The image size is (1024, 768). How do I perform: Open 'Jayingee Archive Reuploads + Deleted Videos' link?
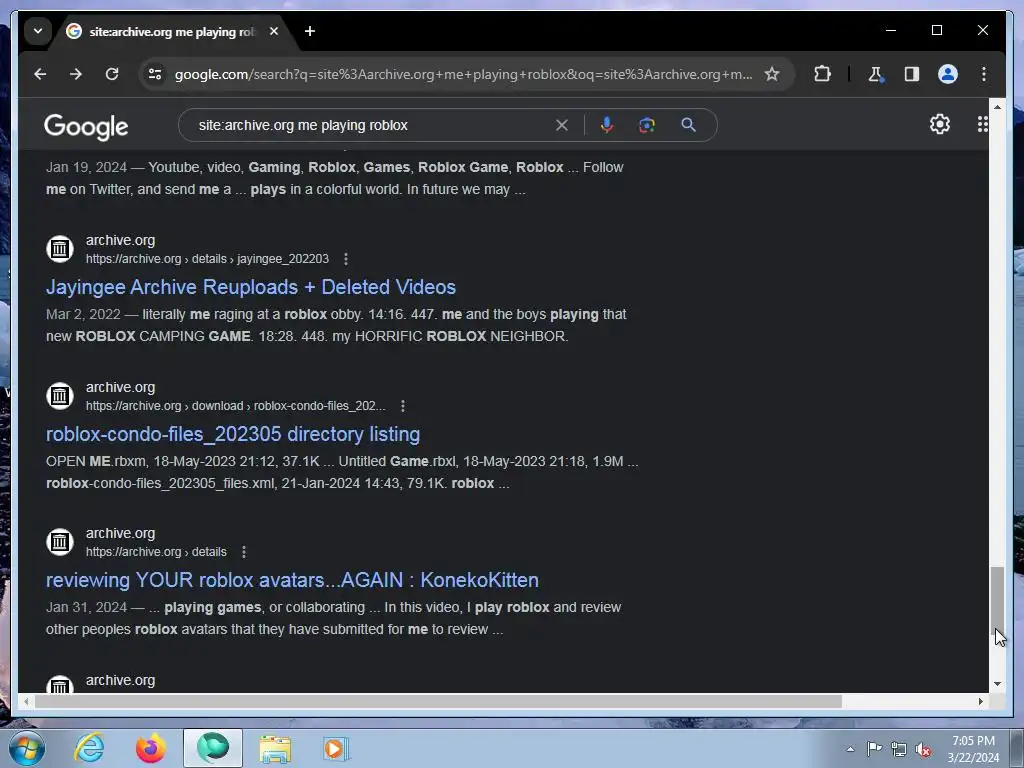click(x=251, y=287)
